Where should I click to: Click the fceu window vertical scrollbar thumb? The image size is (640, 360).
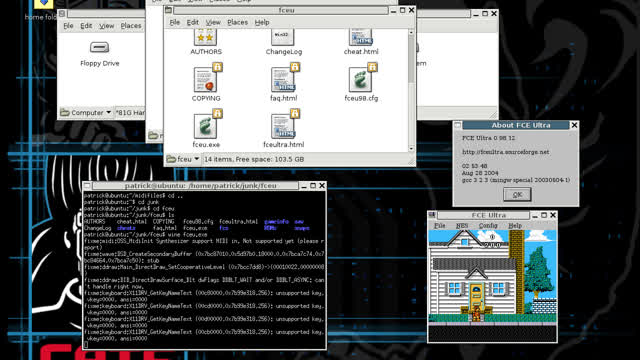tap(411, 60)
